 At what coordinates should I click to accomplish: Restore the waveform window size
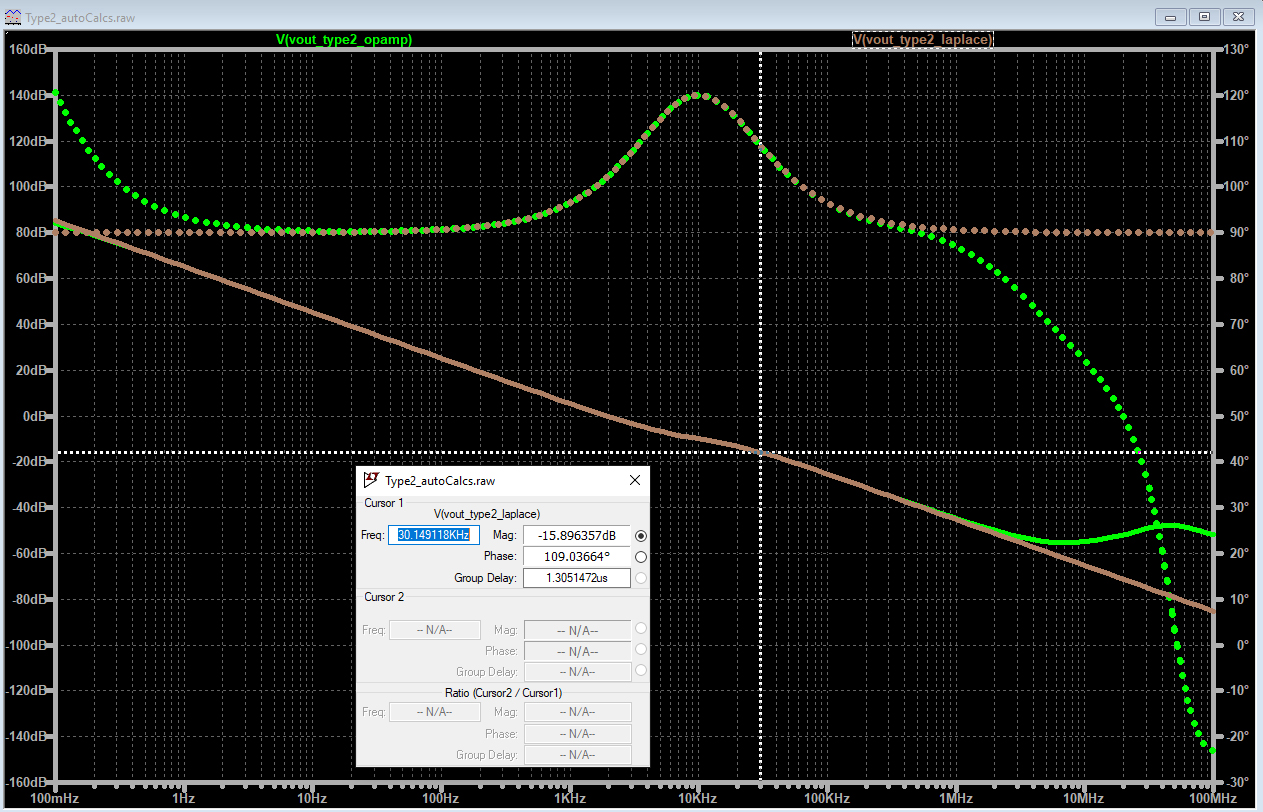(x=1205, y=16)
